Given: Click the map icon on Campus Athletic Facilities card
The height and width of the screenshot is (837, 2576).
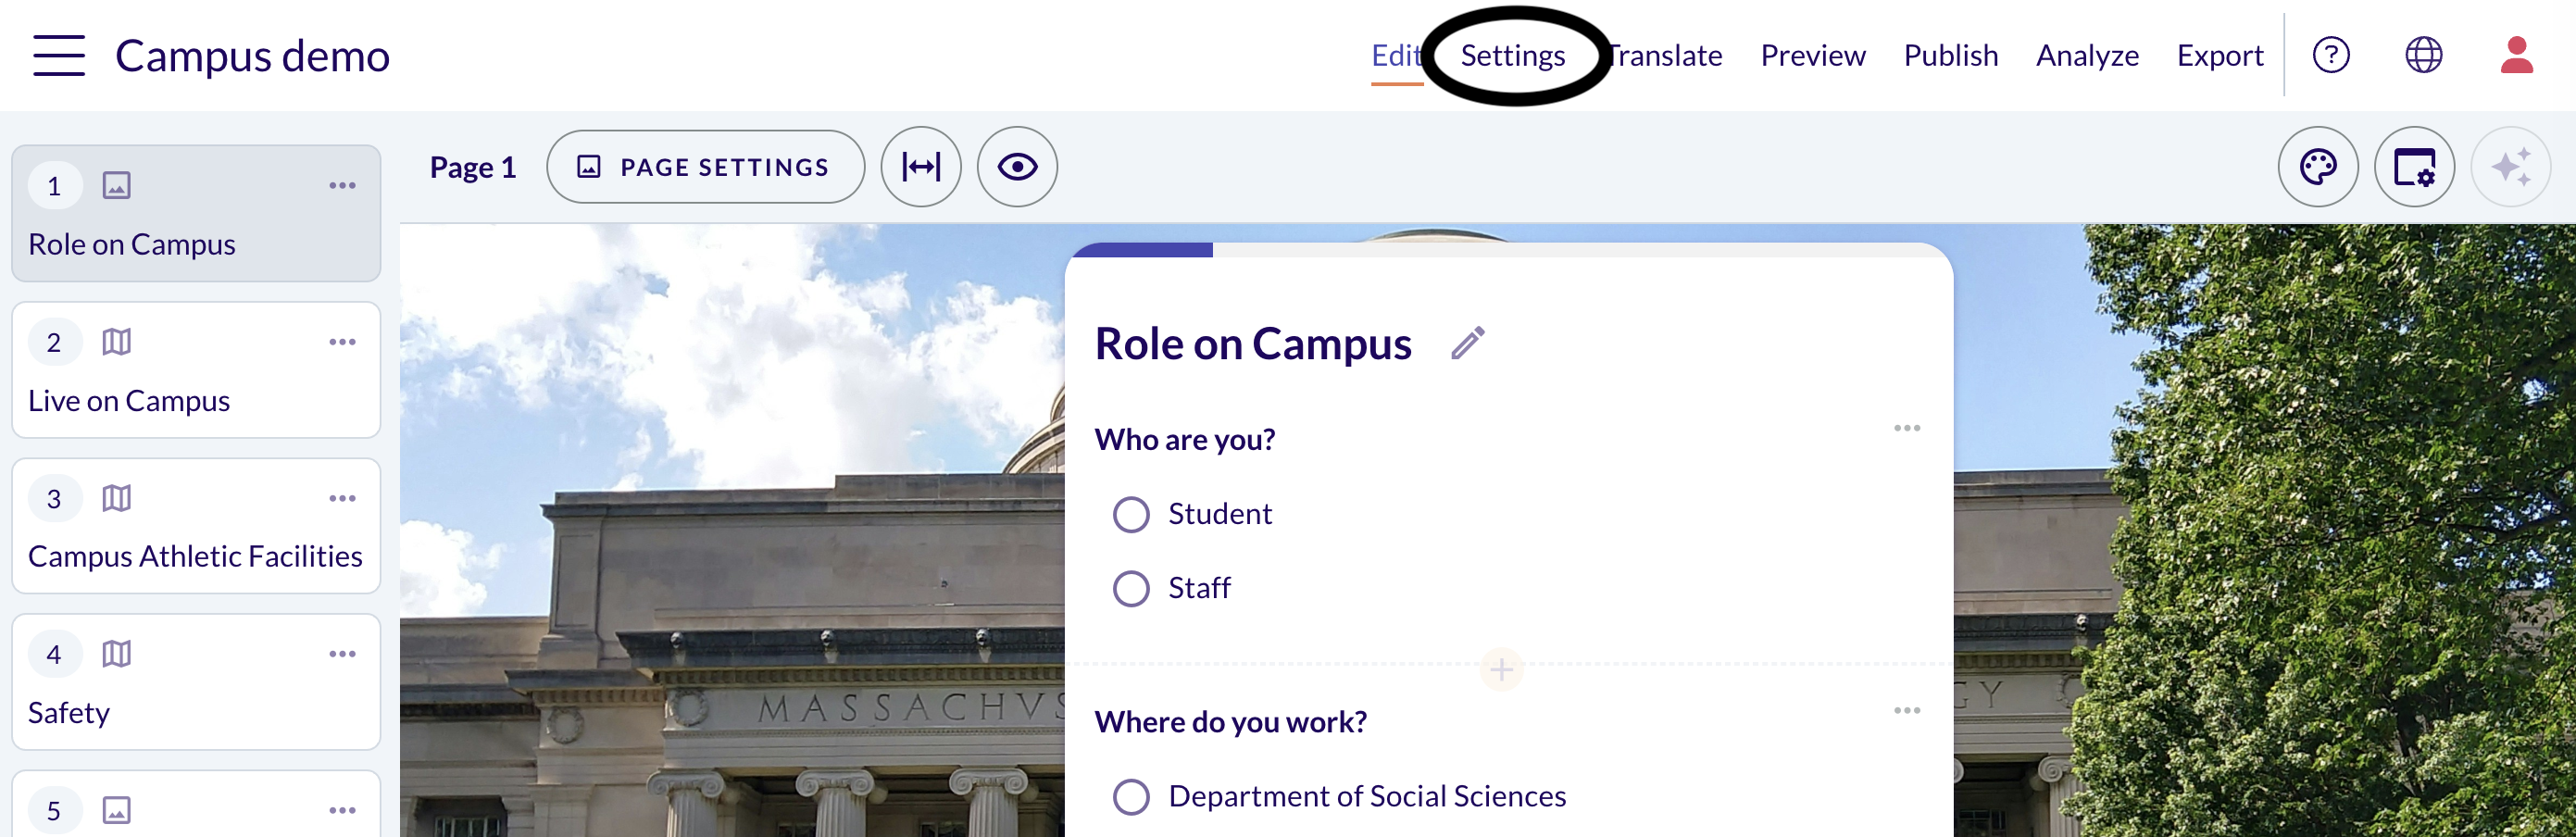Looking at the screenshot, I should [x=116, y=498].
